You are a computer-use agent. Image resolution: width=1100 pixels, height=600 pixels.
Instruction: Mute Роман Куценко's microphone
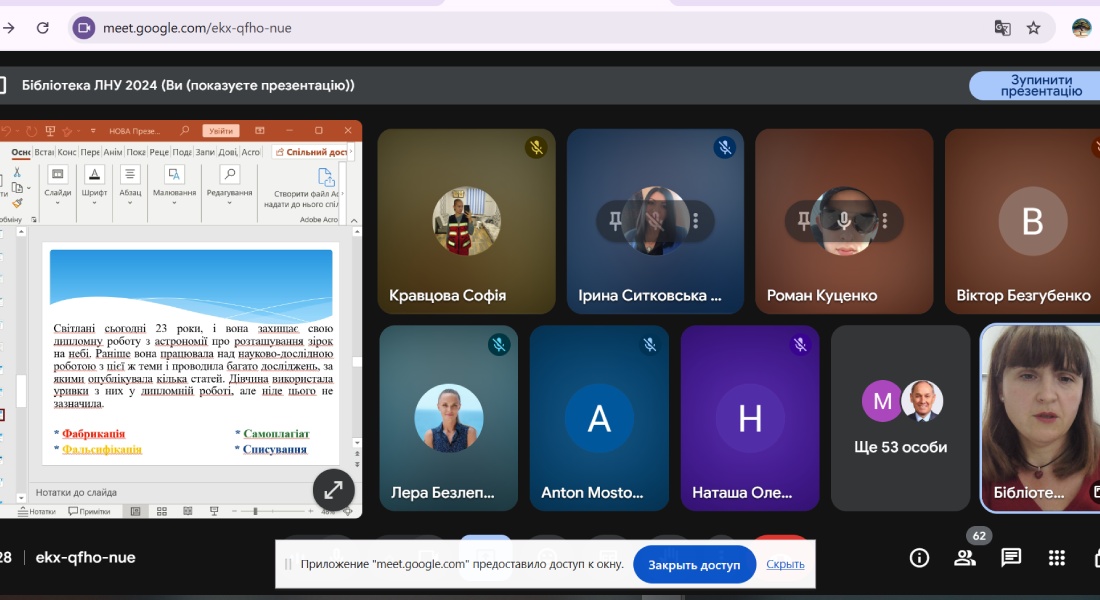845,220
